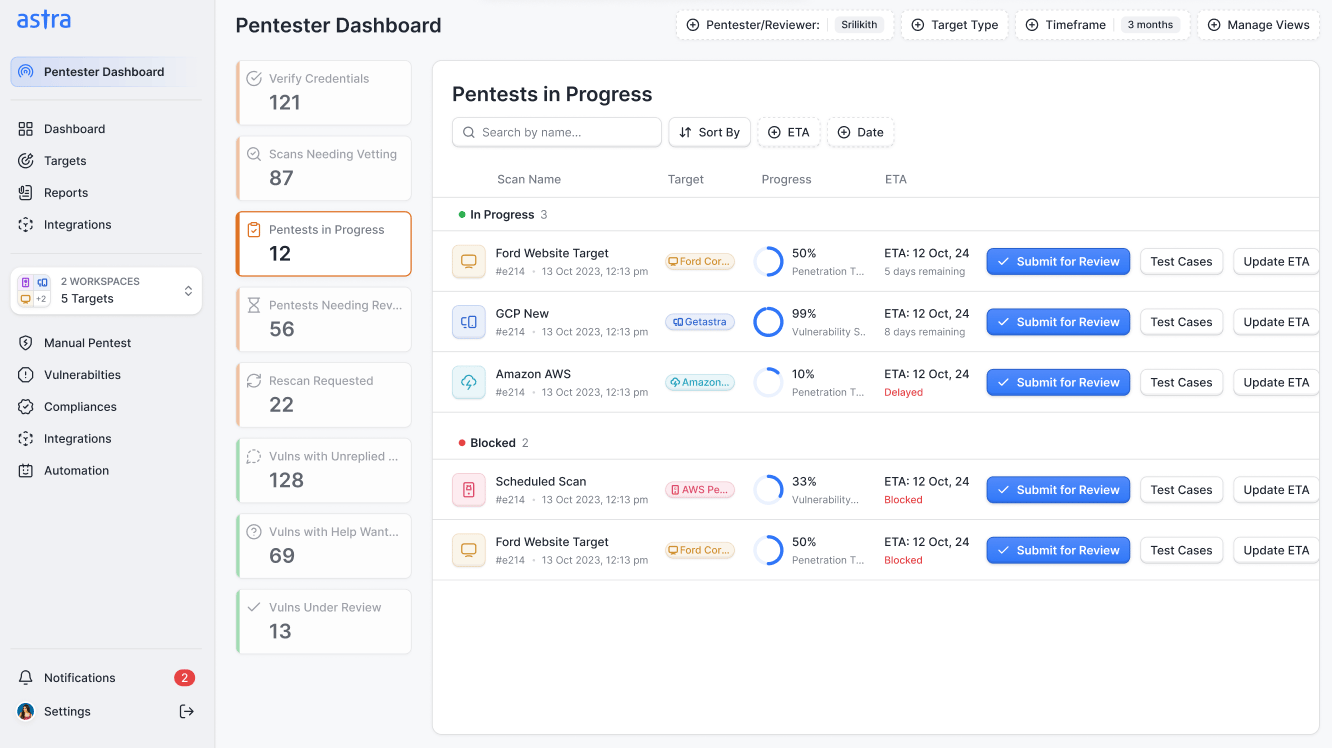Open the Settings menu item
Image resolution: width=1332 pixels, height=748 pixels.
click(67, 712)
